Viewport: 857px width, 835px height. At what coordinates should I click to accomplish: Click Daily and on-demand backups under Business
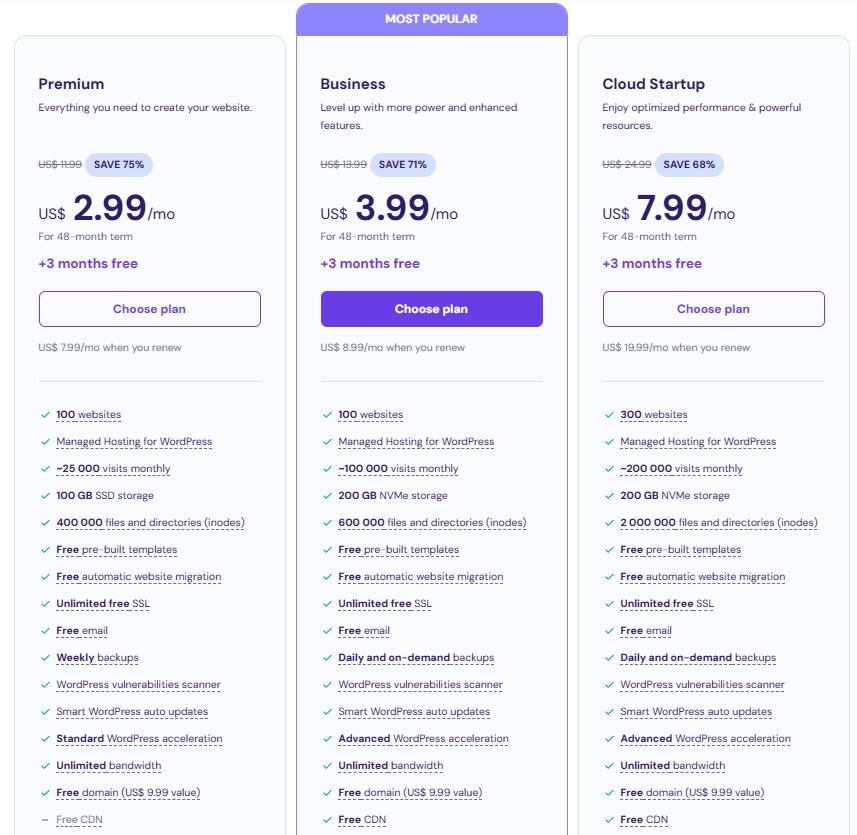click(x=416, y=658)
